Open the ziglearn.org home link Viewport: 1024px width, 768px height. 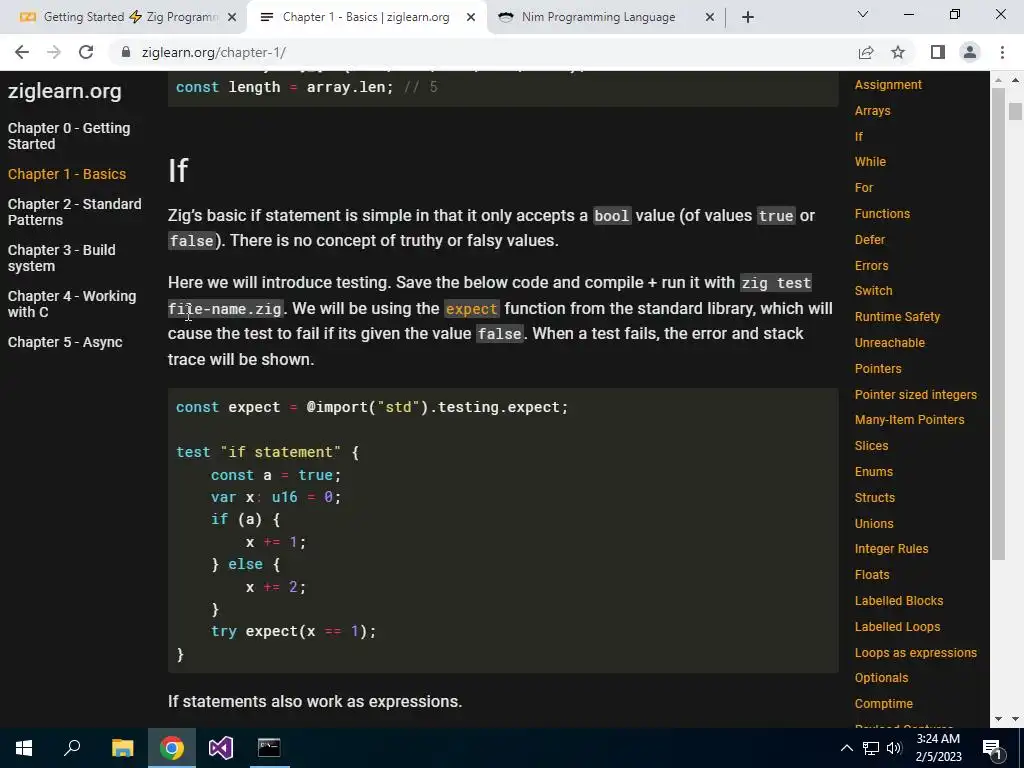point(65,91)
